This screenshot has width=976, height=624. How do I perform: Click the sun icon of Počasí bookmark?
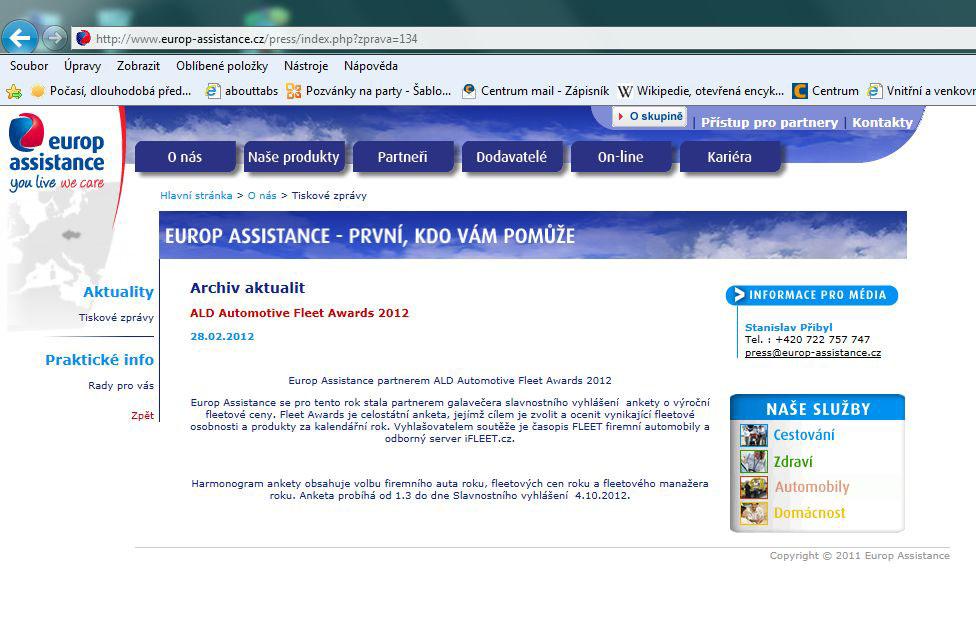(x=38, y=91)
